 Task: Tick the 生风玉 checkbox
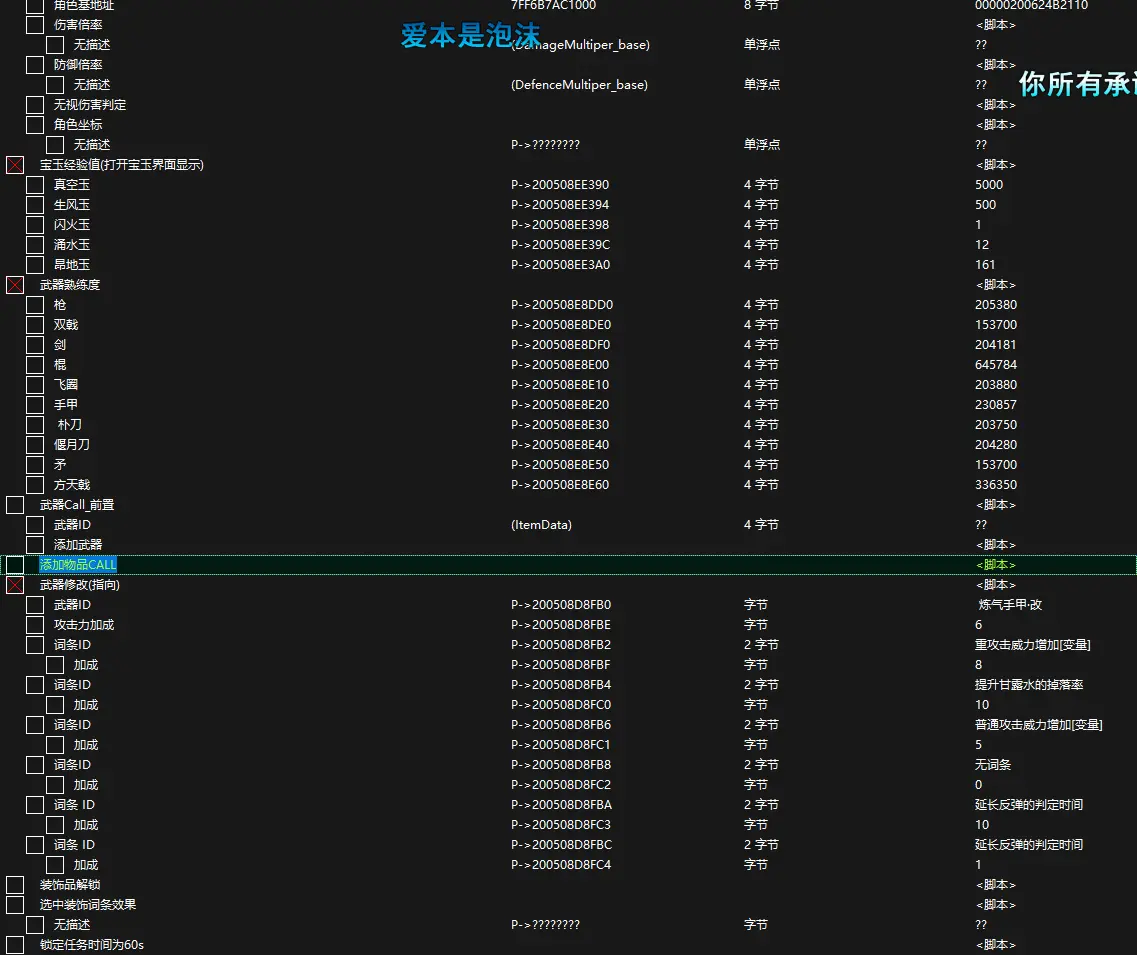point(35,204)
